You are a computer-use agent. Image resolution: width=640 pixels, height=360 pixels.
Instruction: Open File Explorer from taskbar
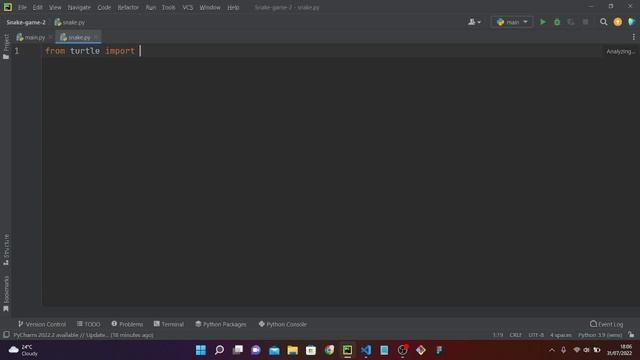(293, 350)
